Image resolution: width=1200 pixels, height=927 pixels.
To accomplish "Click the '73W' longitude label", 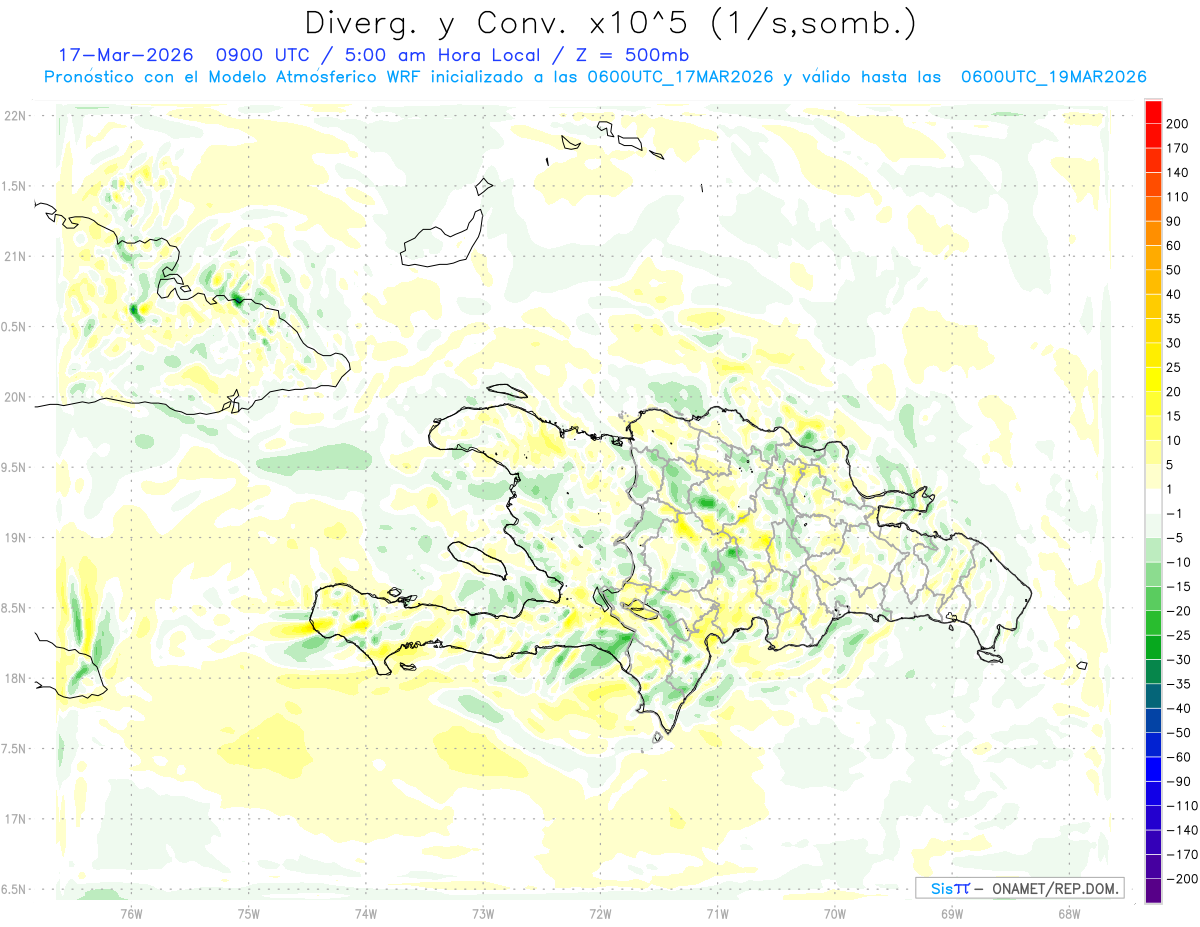I will (483, 913).
